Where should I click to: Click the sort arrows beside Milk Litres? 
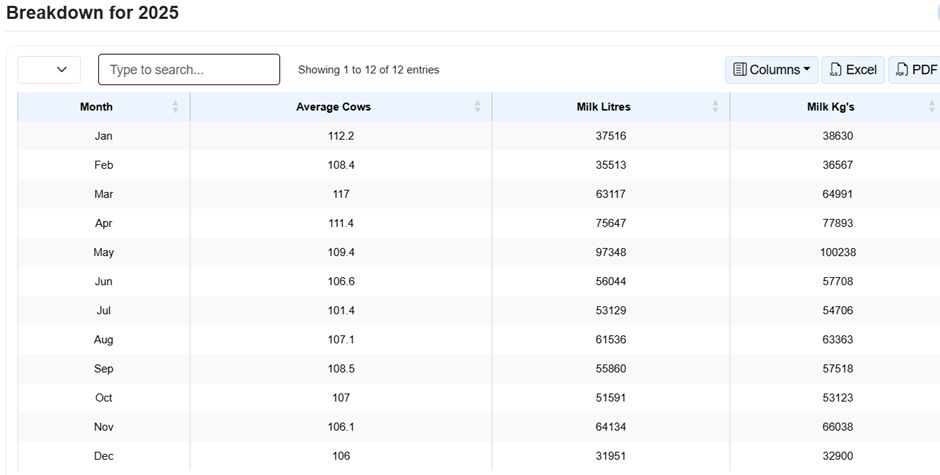(x=715, y=107)
